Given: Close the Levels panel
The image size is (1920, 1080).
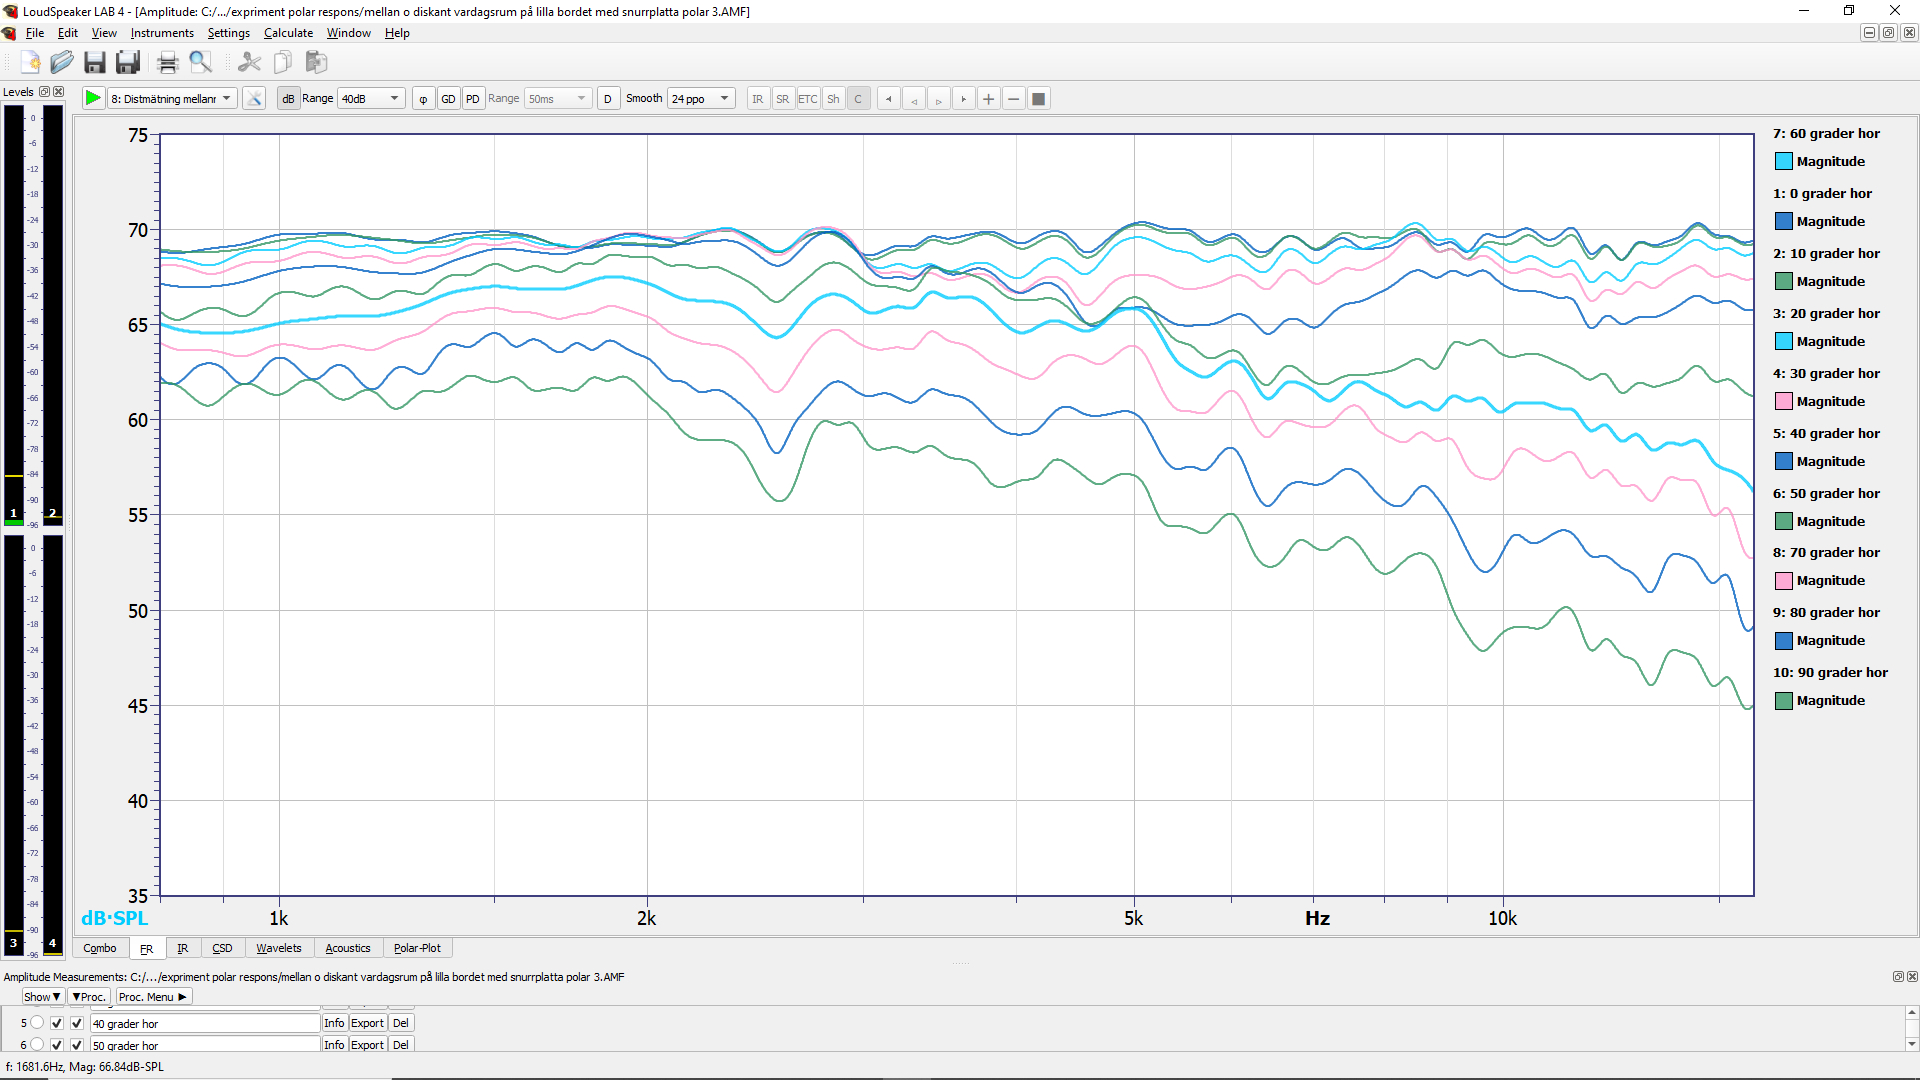Looking at the screenshot, I should (59, 91).
